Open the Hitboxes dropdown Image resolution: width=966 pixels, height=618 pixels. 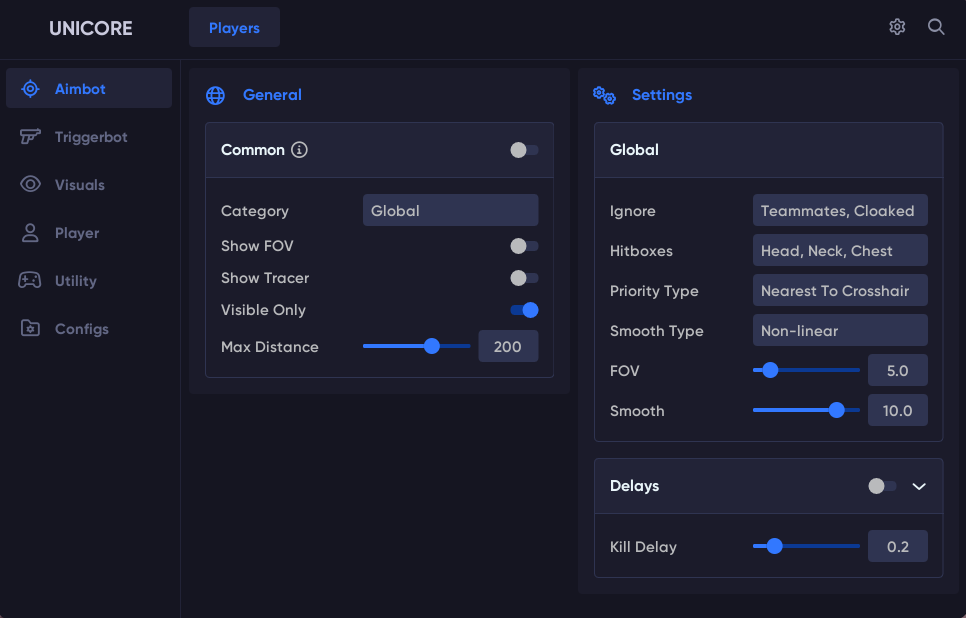[840, 251]
